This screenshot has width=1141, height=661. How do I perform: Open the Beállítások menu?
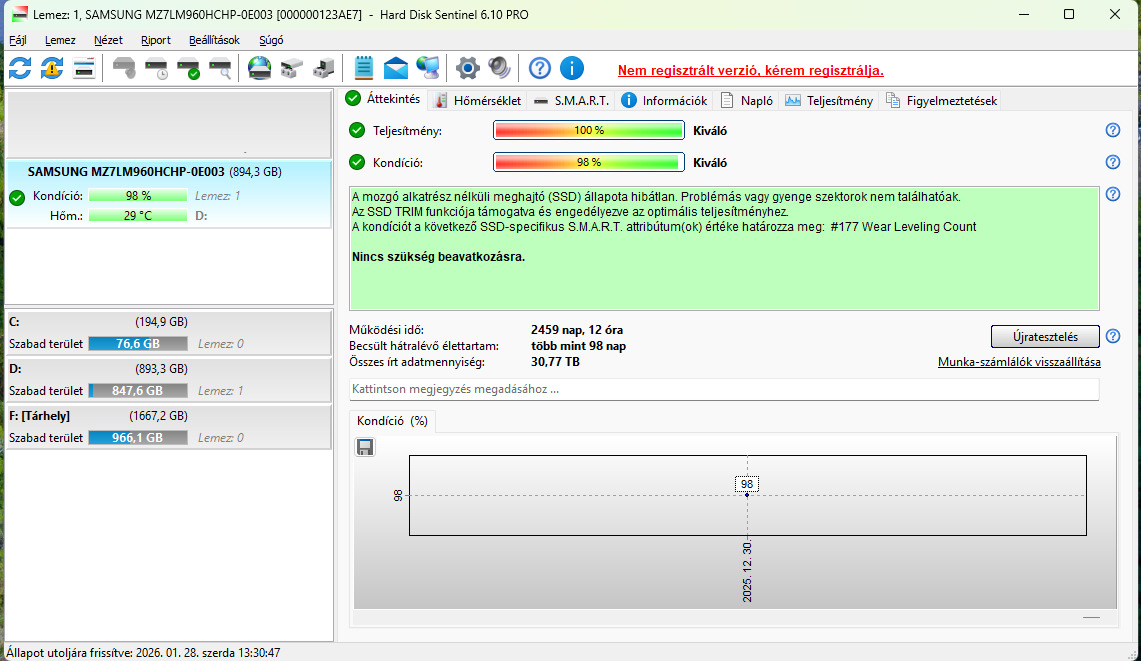[215, 40]
